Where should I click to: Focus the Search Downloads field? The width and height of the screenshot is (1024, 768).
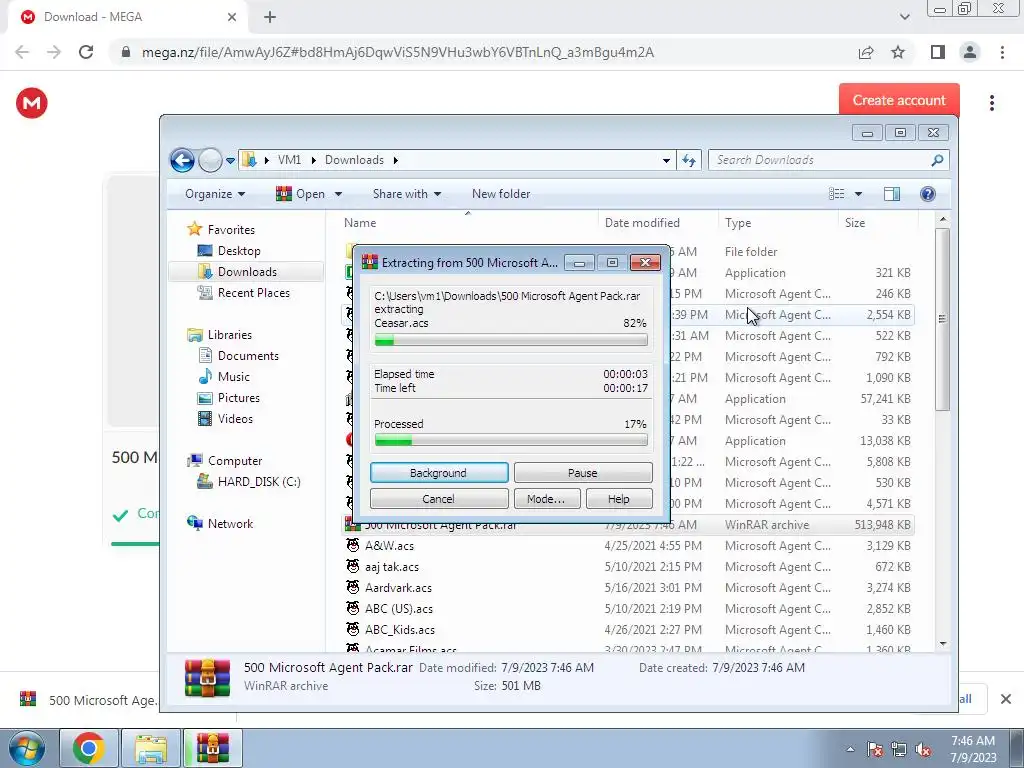point(820,160)
